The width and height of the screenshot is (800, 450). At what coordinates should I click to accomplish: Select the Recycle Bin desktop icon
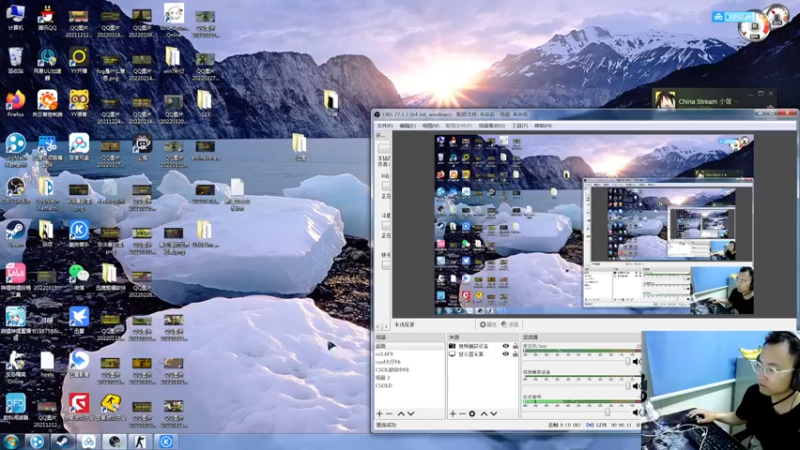point(16,60)
